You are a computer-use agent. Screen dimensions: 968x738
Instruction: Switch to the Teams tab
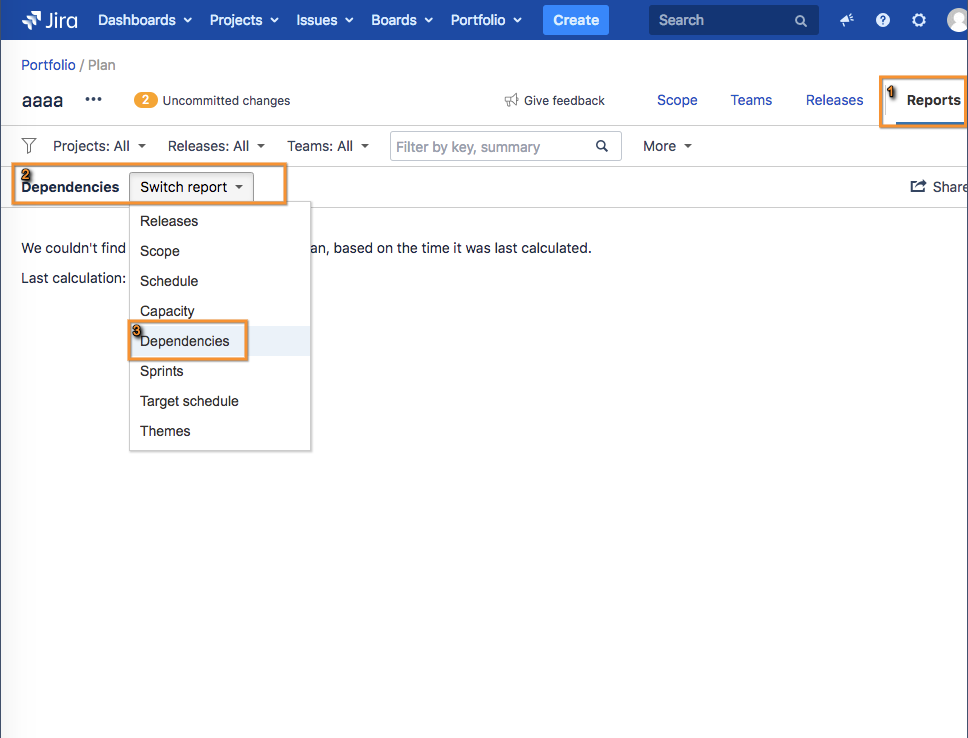751,100
